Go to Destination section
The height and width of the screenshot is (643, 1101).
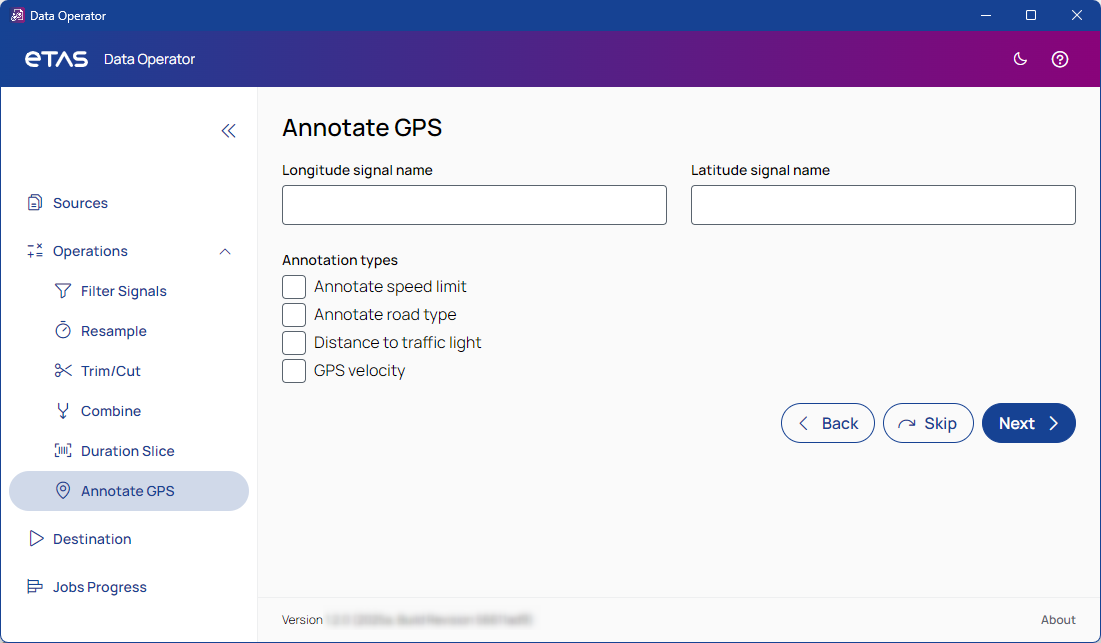tap(92, 539)
